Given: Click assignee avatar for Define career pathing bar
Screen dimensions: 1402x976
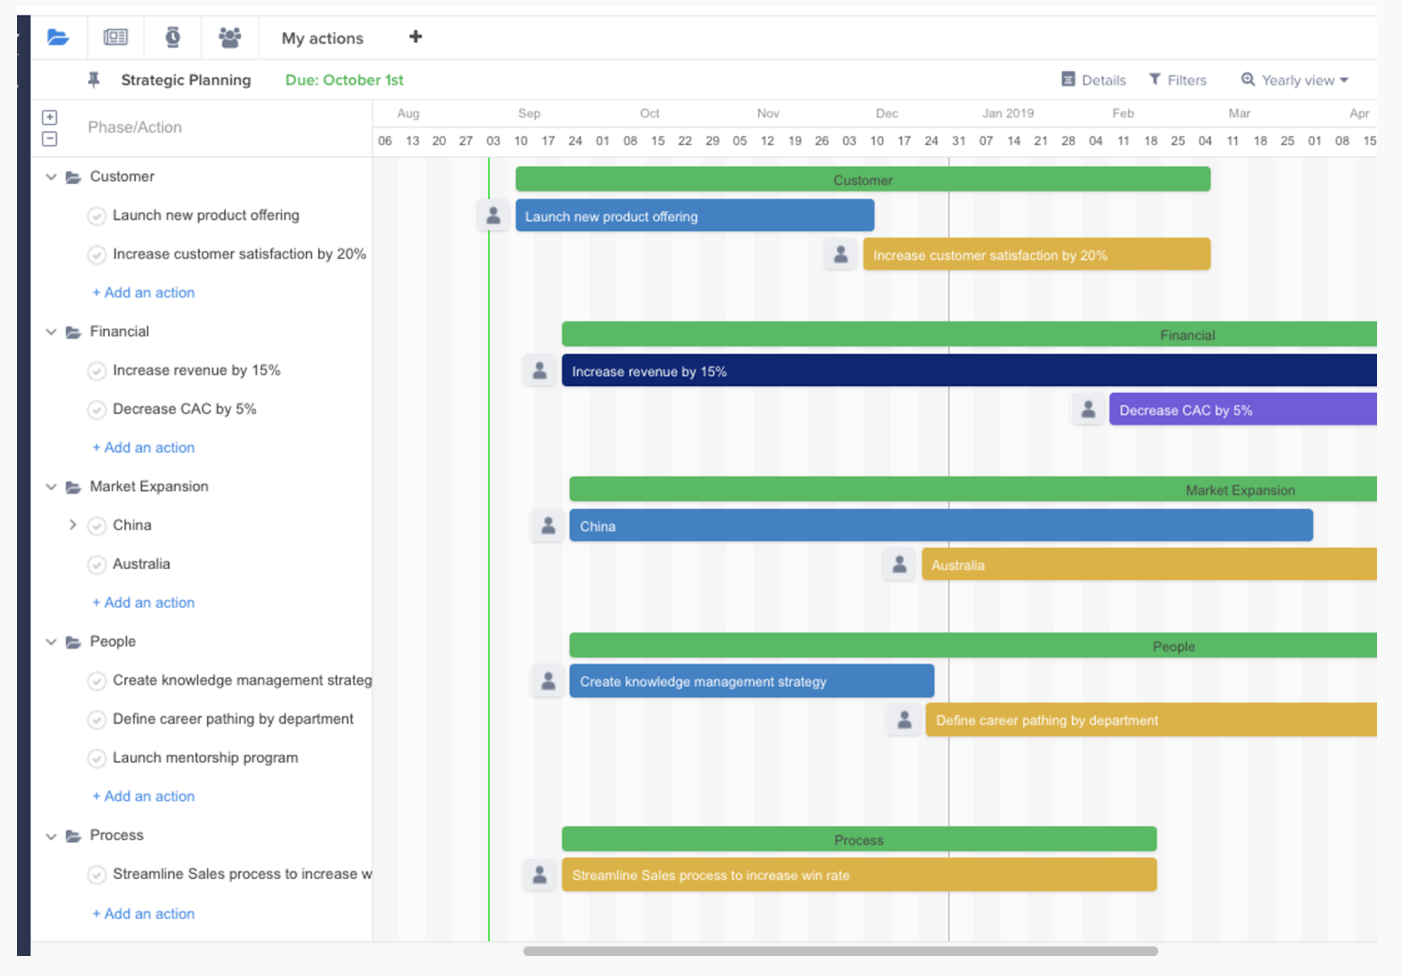Looking at the screenshot, I should [x=904, y=720].
